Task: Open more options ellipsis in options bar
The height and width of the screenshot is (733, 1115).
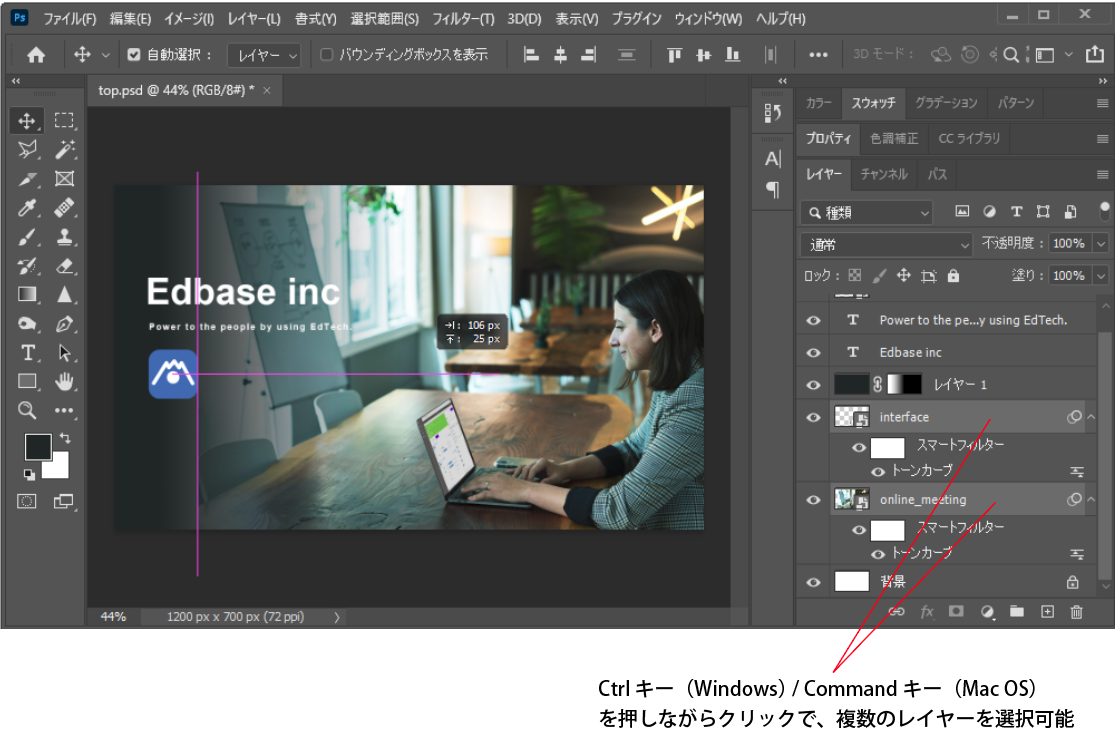Action: coord(818,55)
